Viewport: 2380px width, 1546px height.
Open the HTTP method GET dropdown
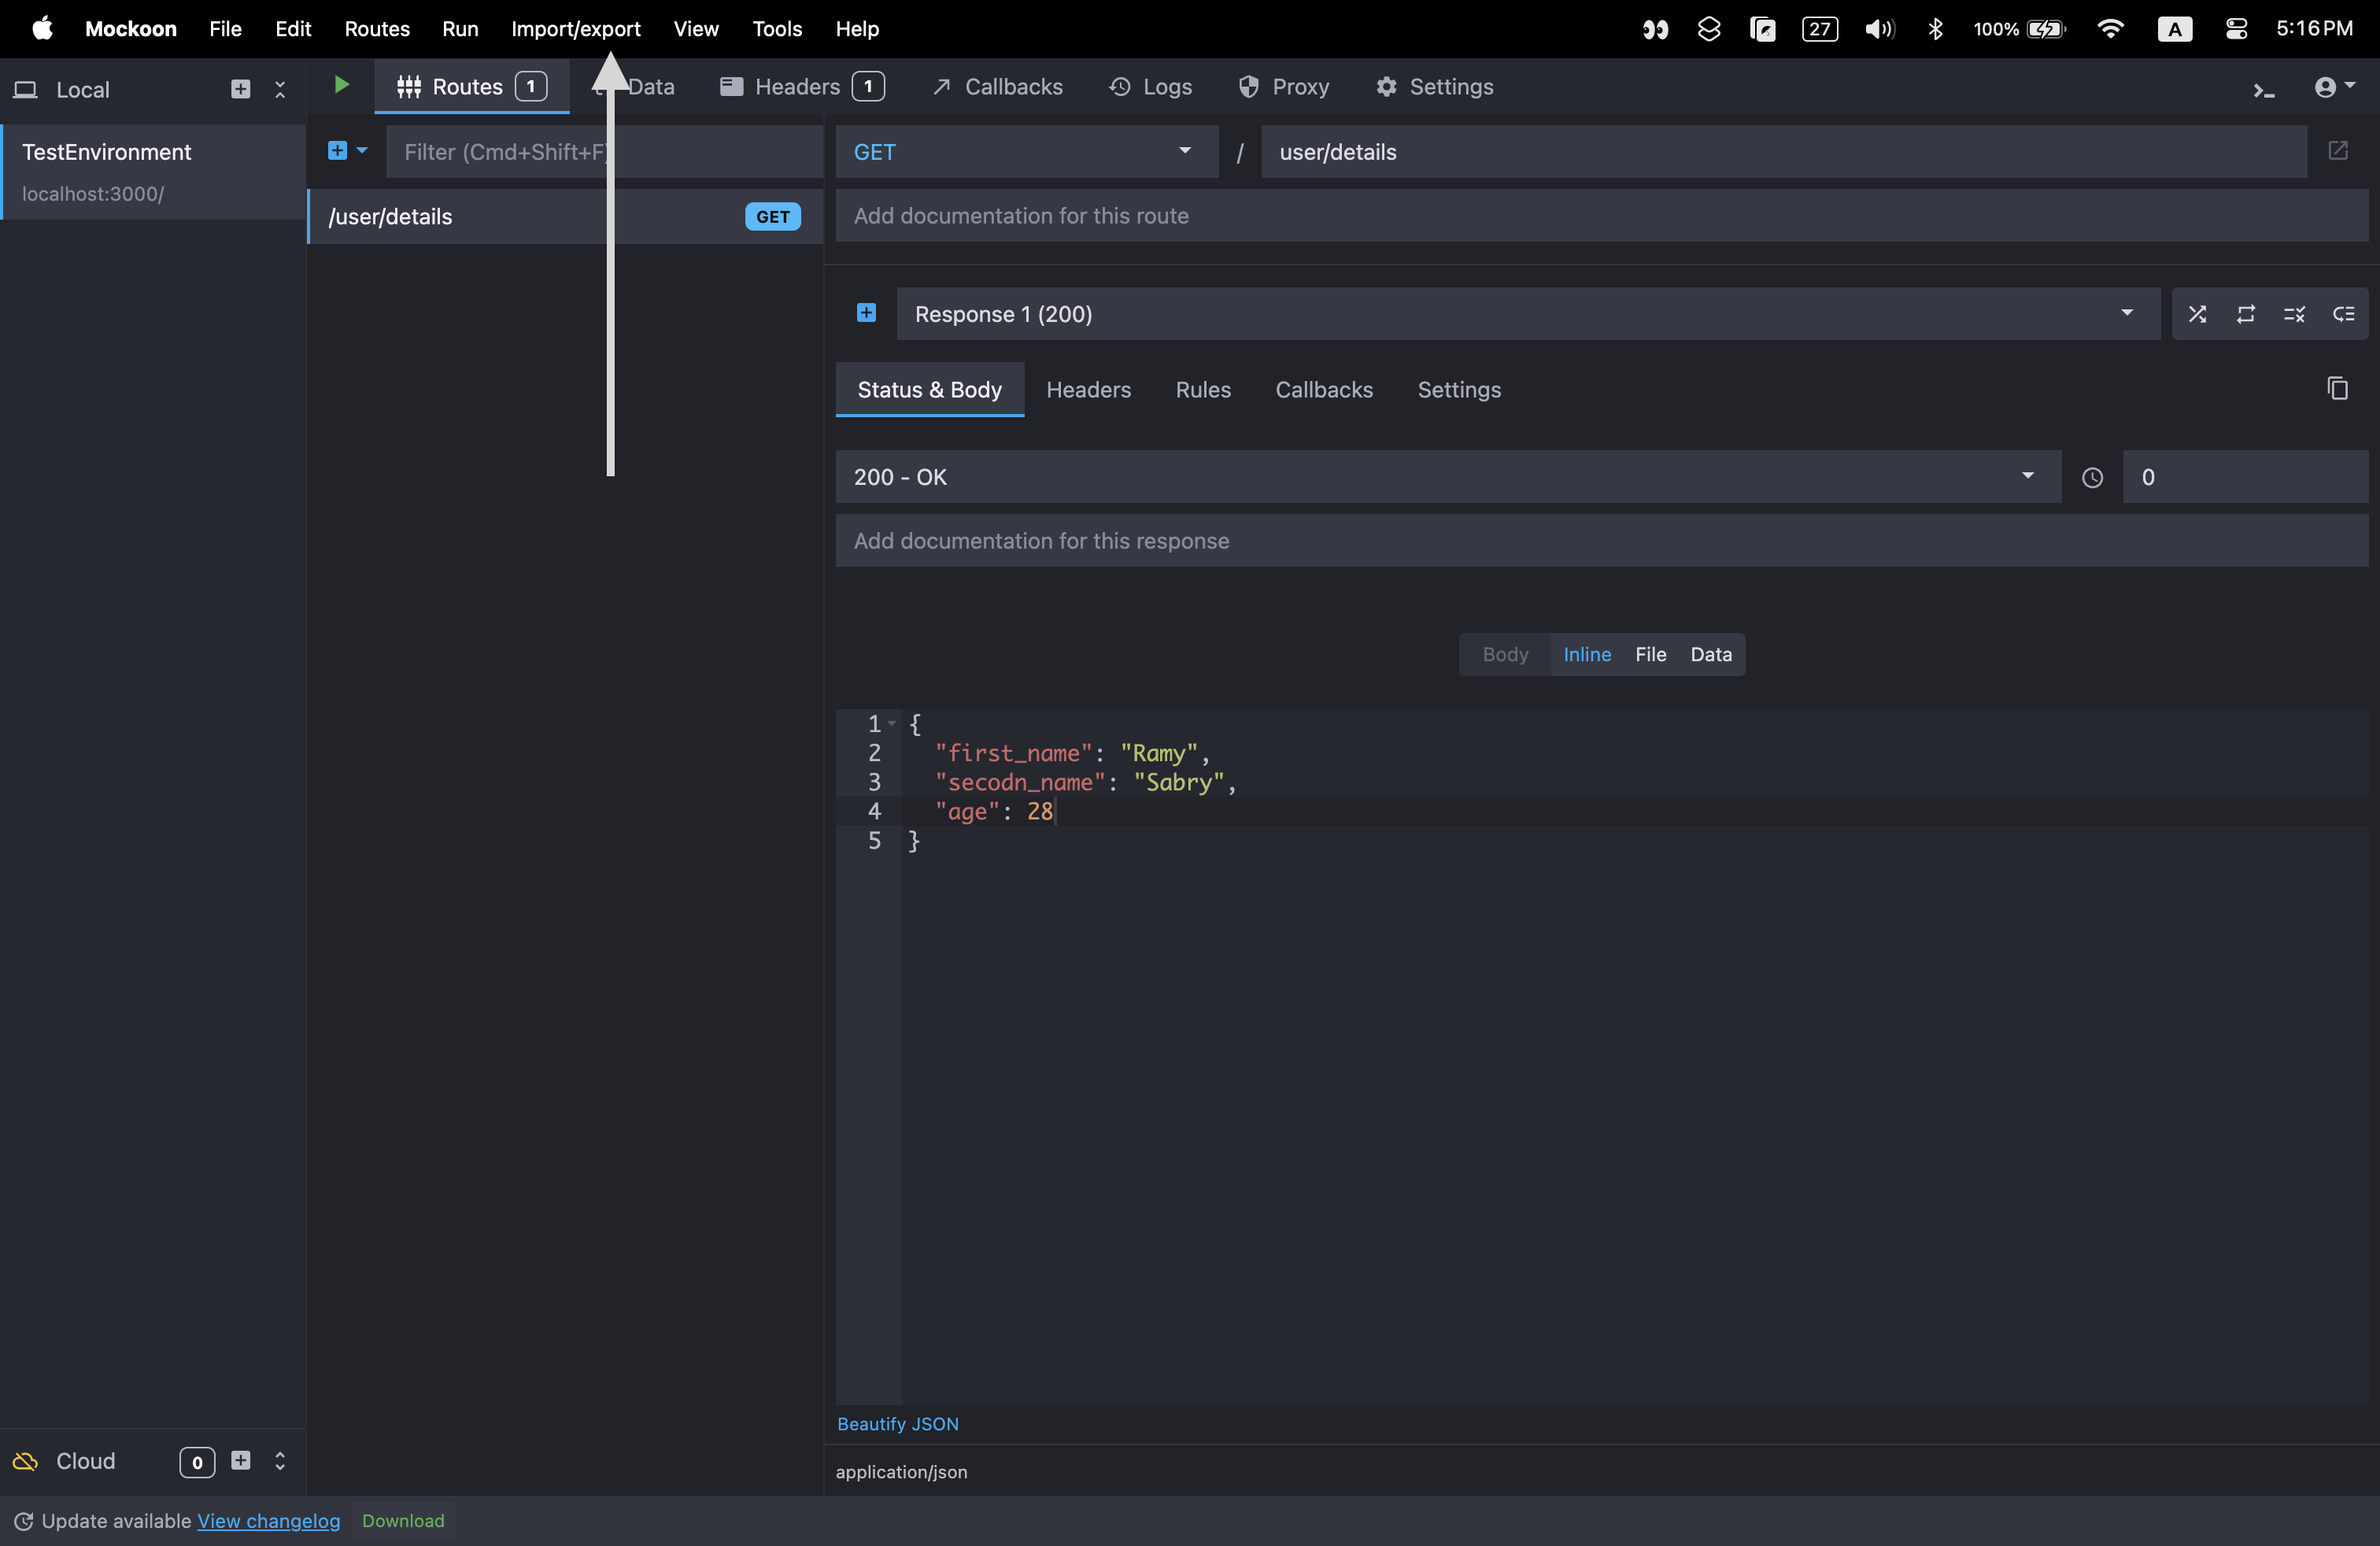pyautogui.click(x=1026, y=152)
